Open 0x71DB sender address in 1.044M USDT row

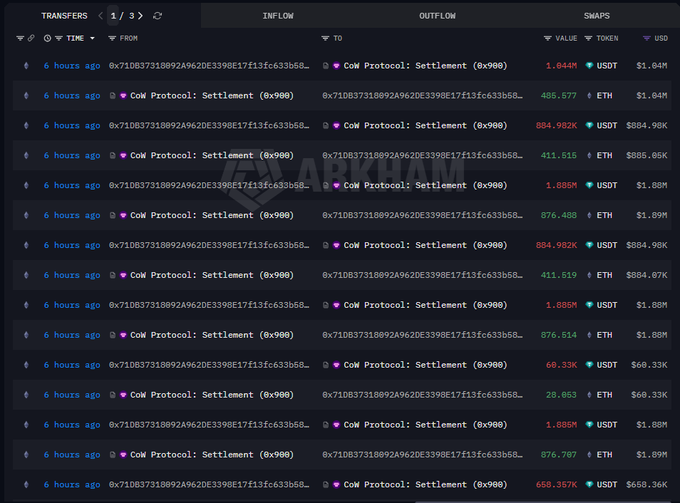(x=209, y=65)
